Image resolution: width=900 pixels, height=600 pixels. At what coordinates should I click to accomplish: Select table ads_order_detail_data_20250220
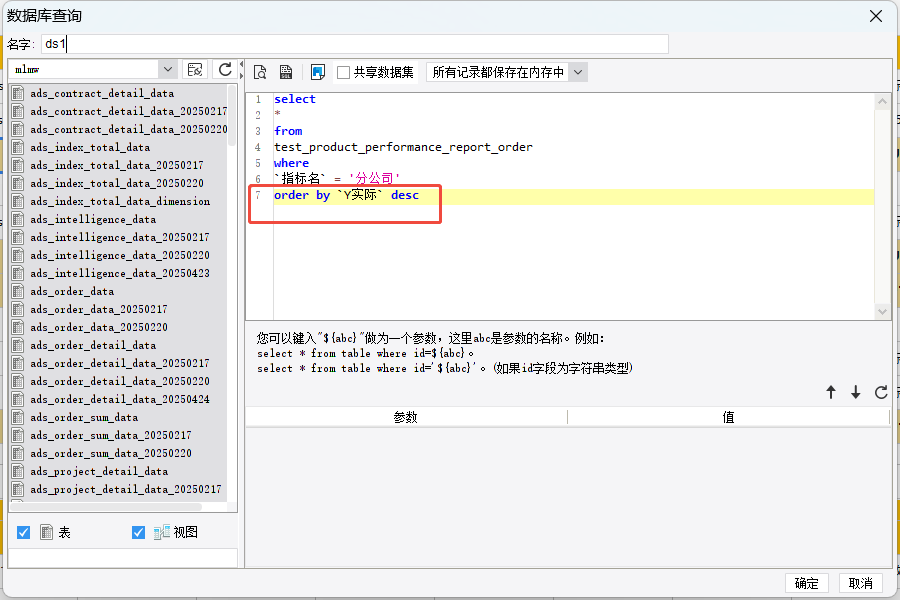point(119,381)
